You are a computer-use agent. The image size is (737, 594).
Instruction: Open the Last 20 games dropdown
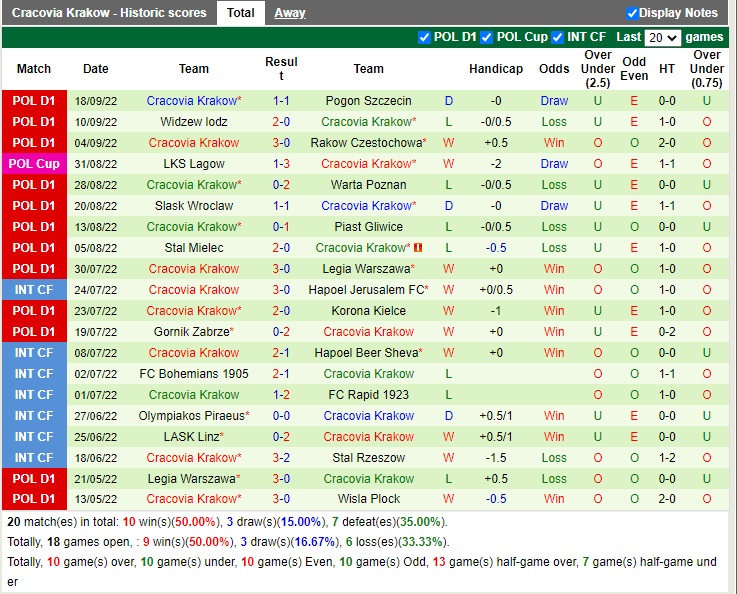tap(663, 37)
